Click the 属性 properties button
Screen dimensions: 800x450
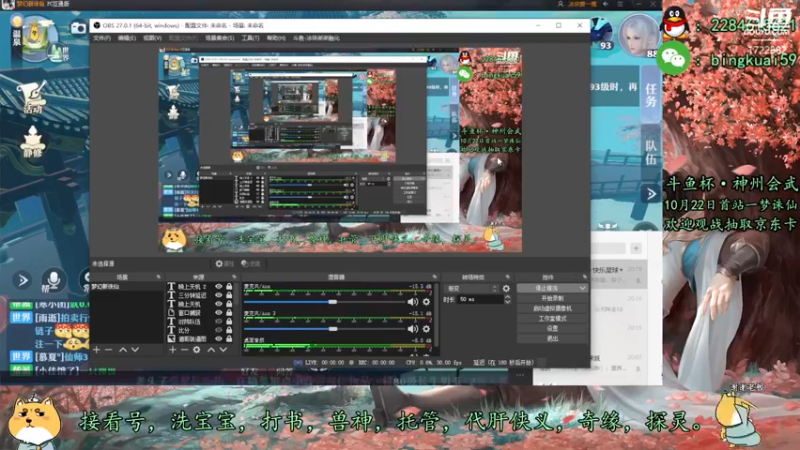click(x=224, y=264)
